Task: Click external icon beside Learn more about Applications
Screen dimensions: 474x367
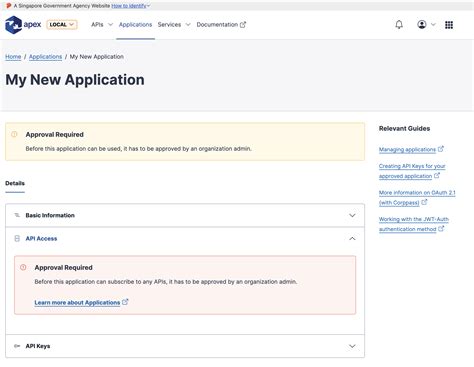Action: (125, 302)
